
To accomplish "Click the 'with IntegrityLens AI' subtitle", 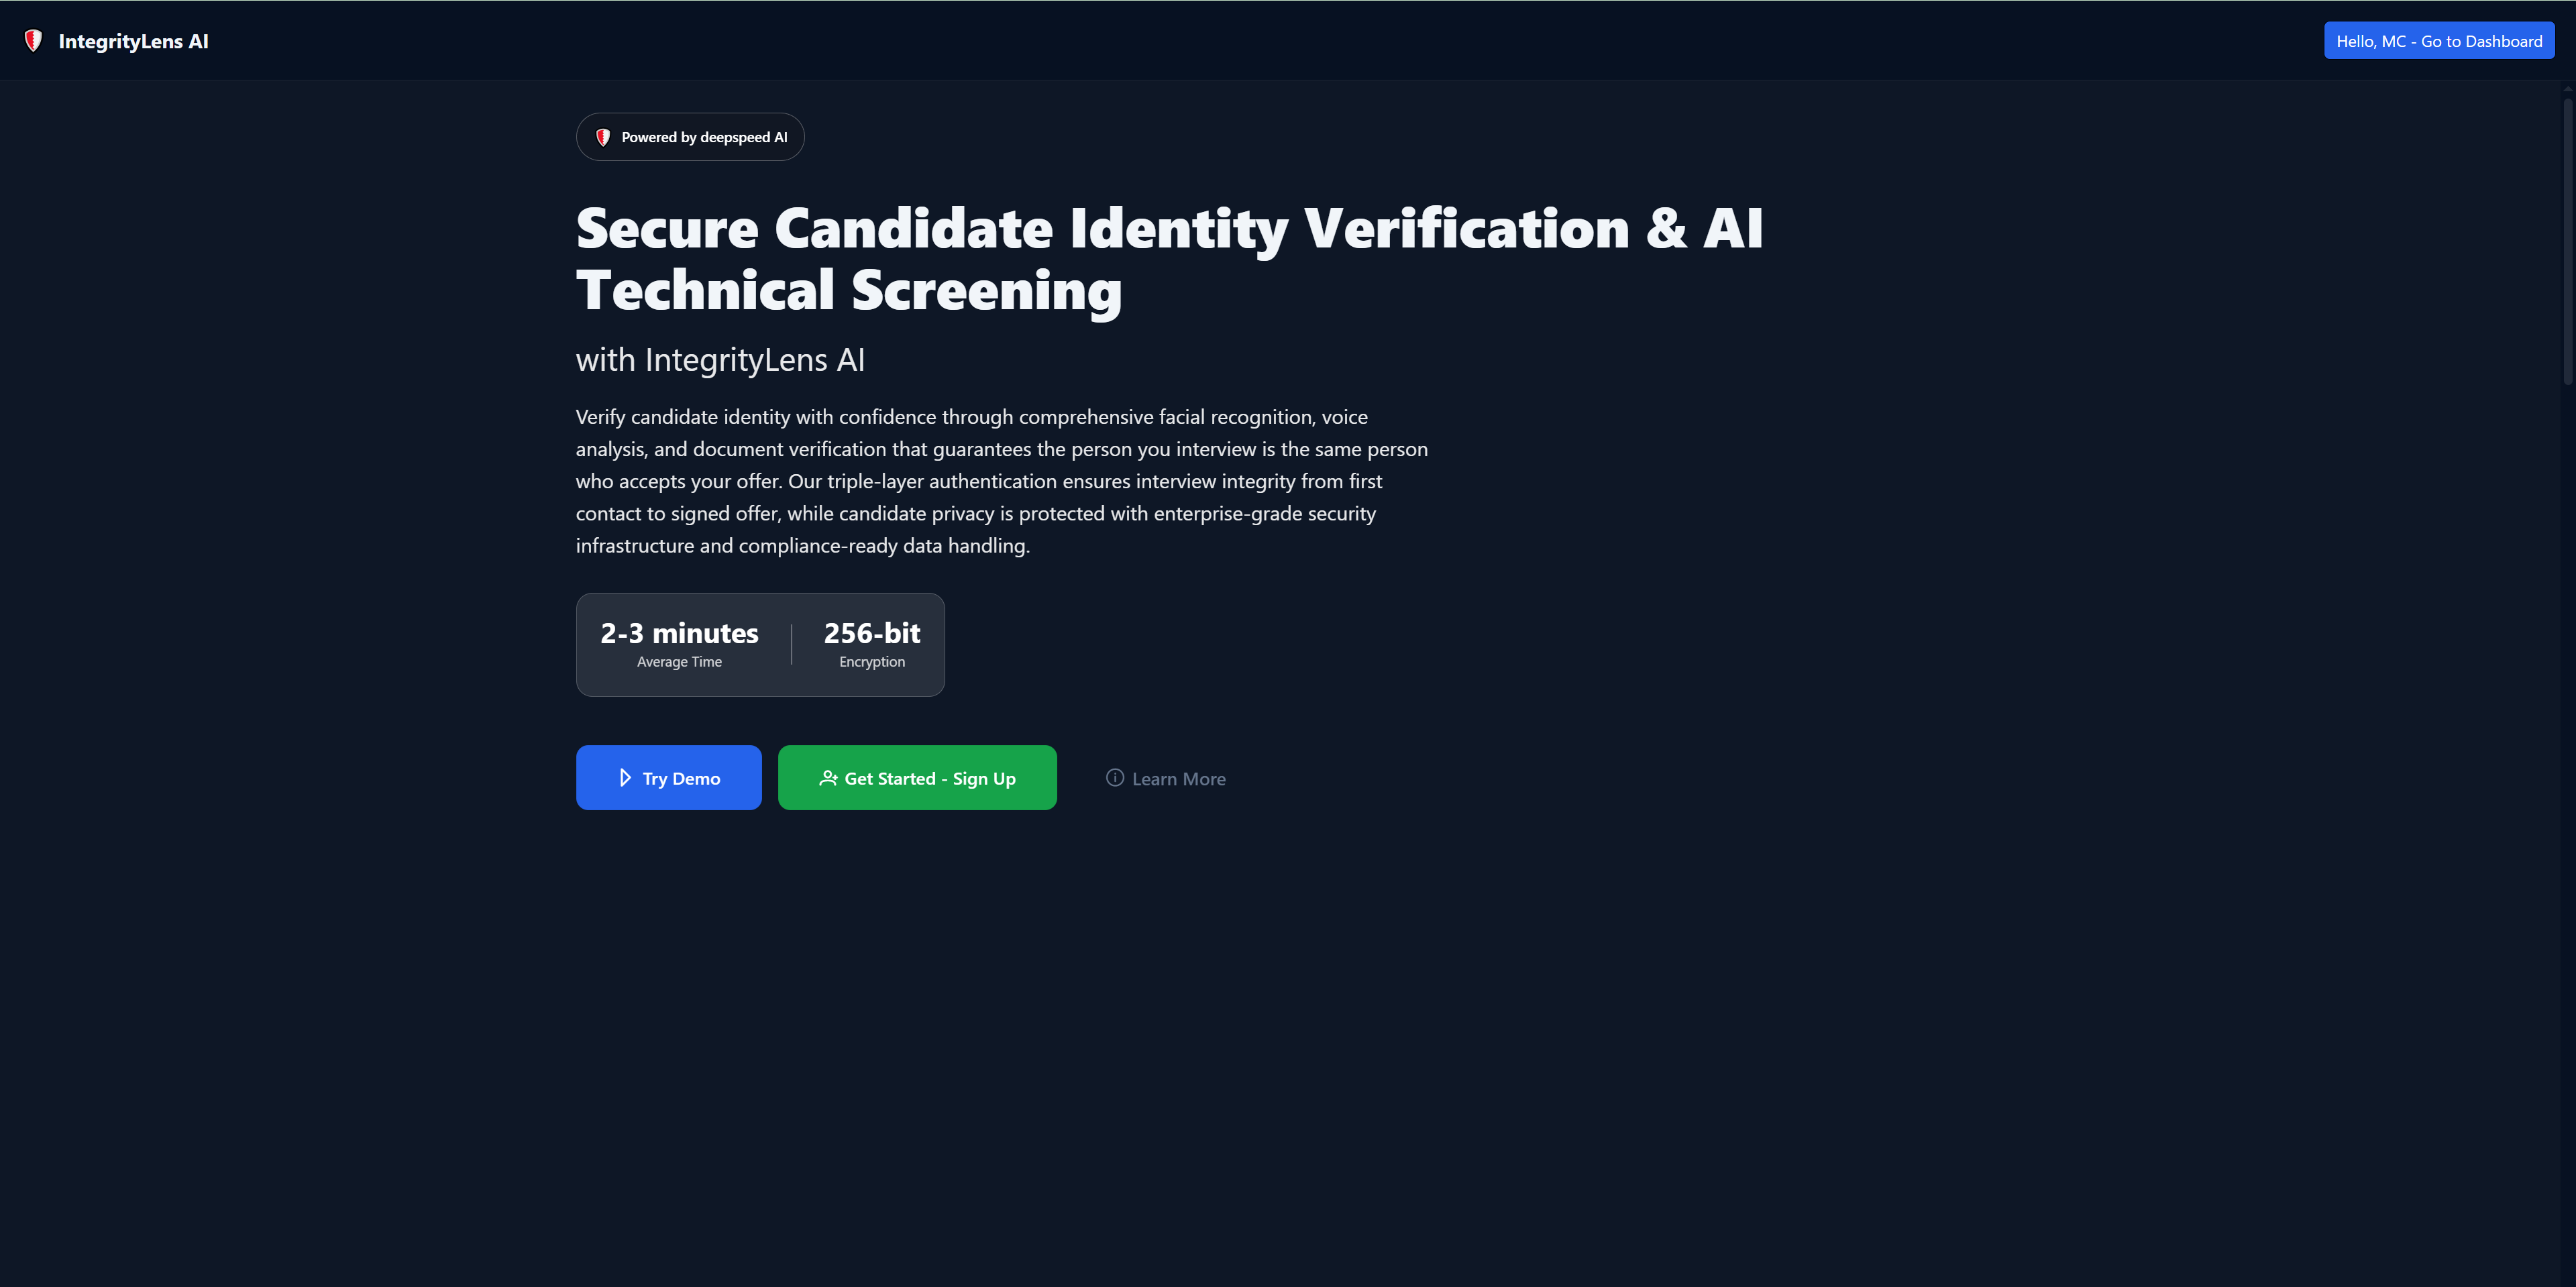I will click(x=720, y=360).
